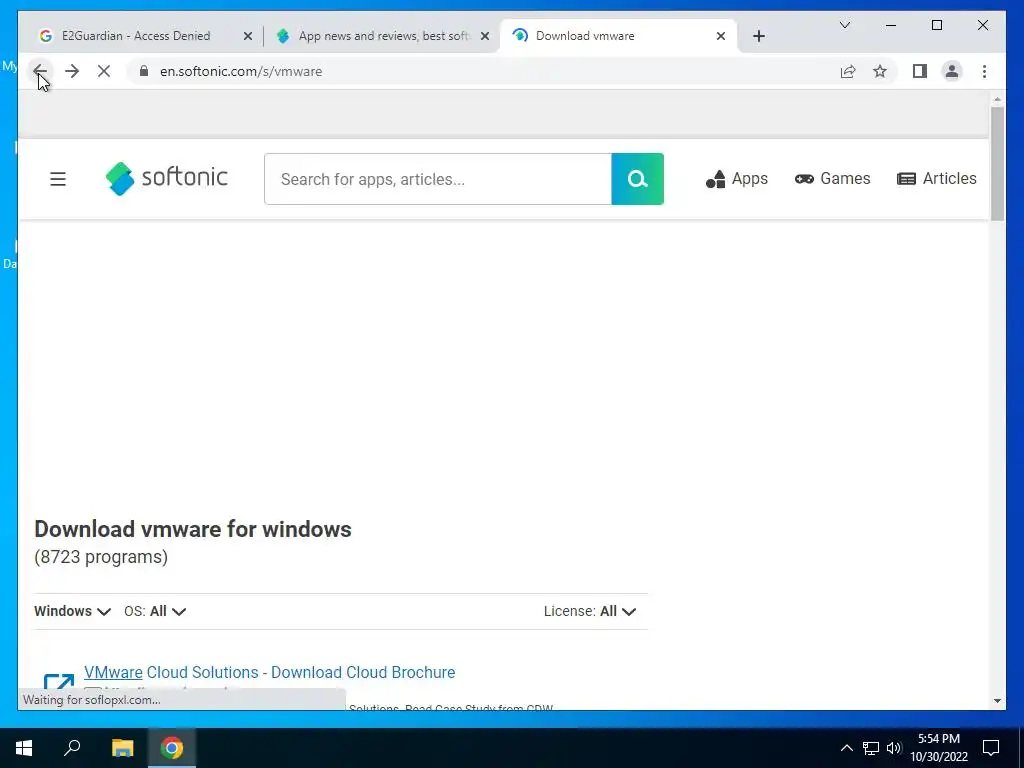Go back using browser back arrow
Viewport: 1024px width, 768px height.
(x=40, y=71)
